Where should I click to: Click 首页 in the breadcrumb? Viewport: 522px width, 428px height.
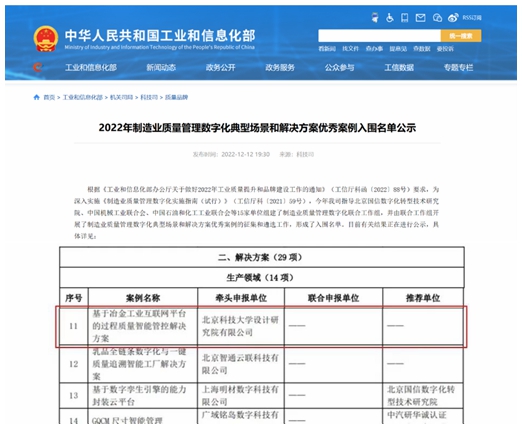pos(49,97)
